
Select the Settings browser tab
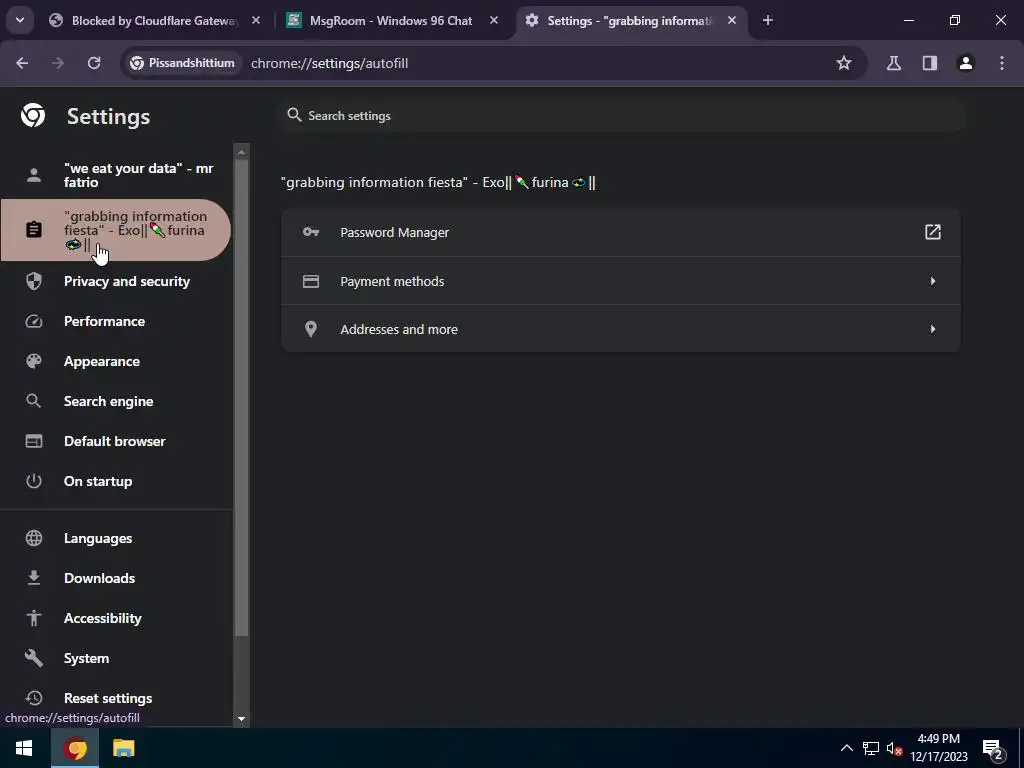pyautogui.click(x=630, y=20)
